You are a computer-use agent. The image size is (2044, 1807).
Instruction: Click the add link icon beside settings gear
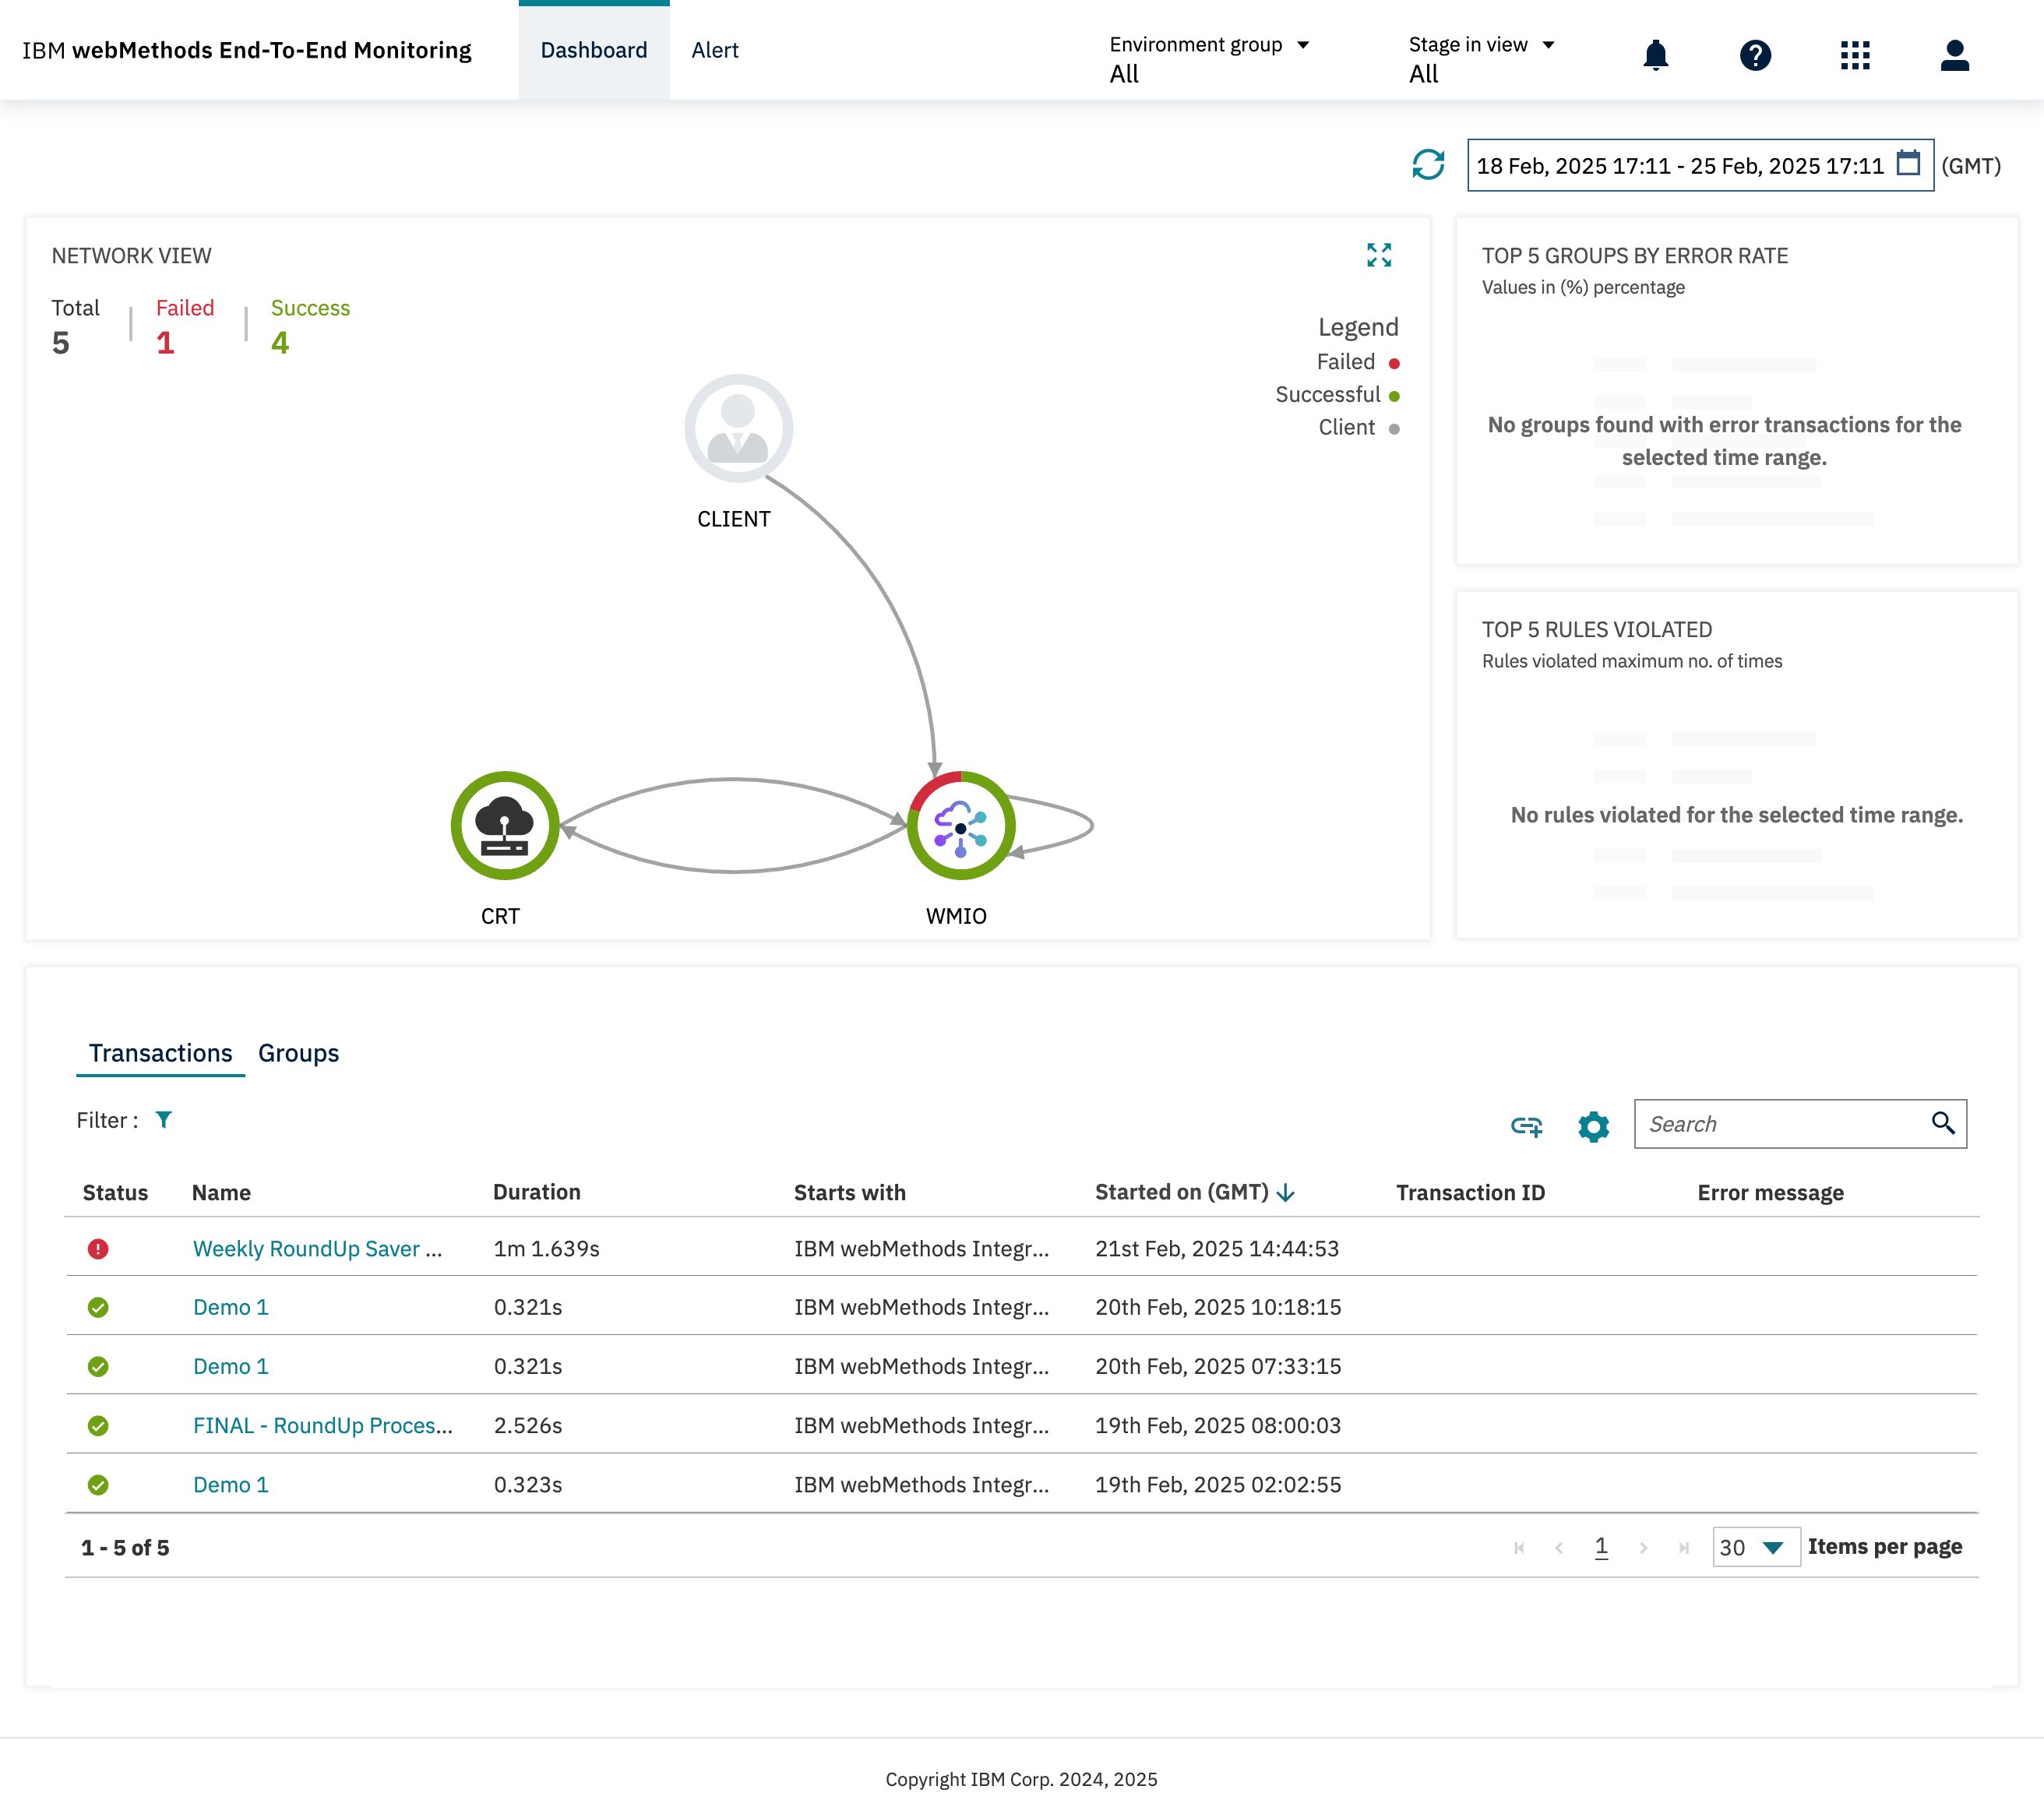1526,1126
